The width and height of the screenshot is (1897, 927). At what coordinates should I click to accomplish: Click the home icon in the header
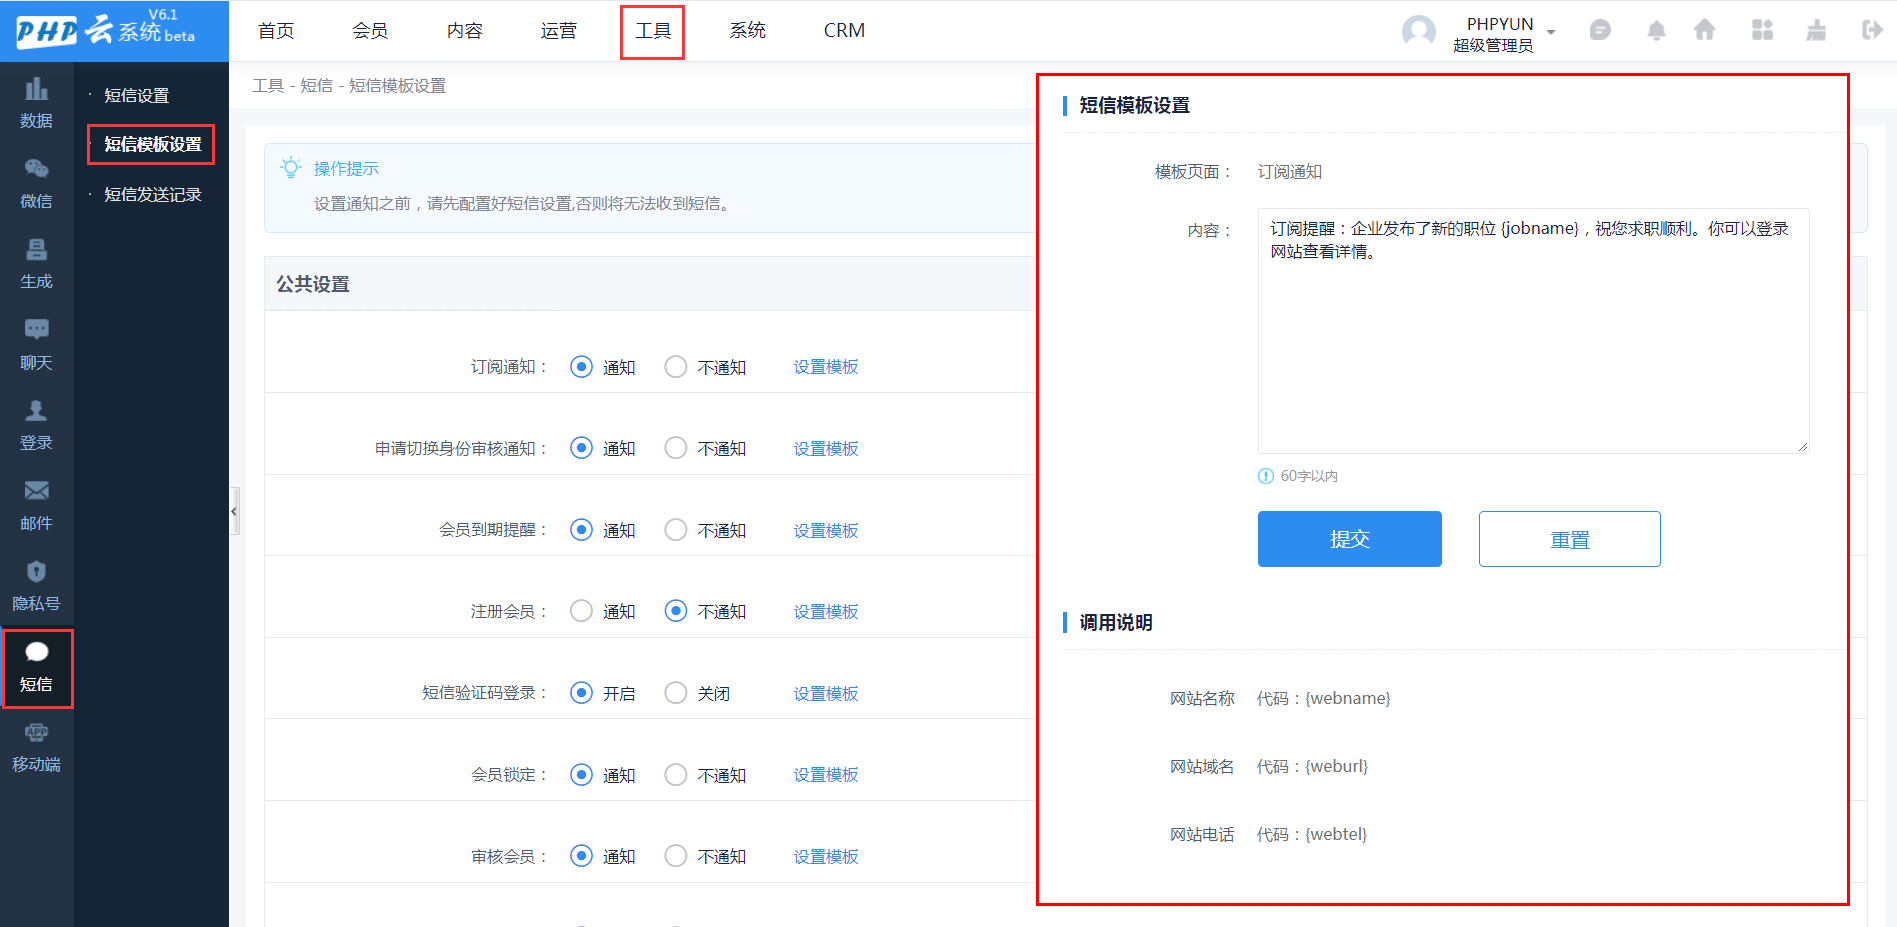[x=1705, y=30]
